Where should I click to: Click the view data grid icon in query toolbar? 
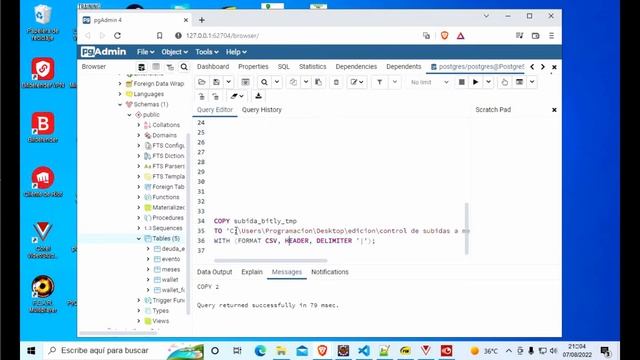245,82
